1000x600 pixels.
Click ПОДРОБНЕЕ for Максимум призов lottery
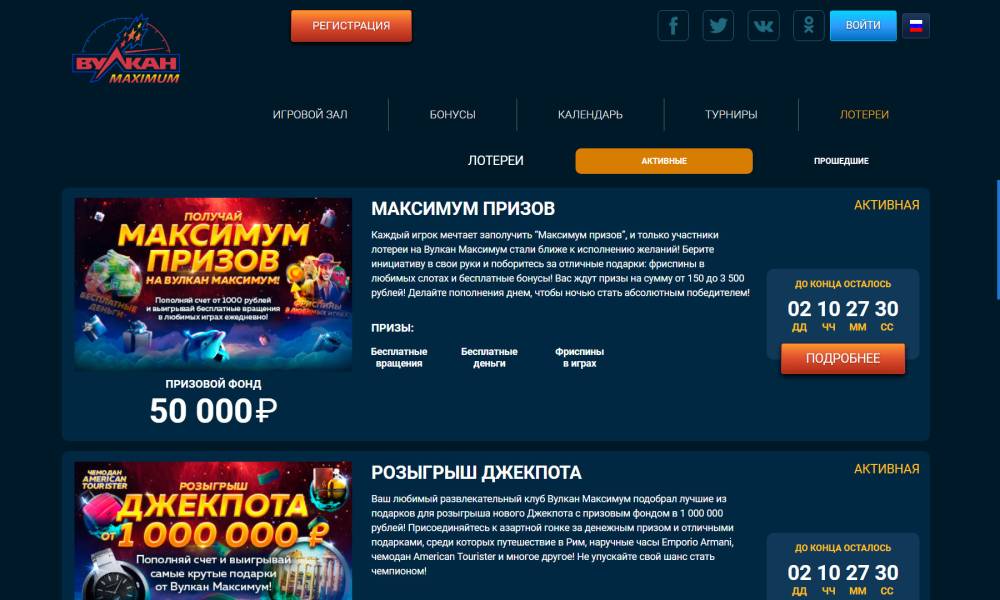click(842, 358)
